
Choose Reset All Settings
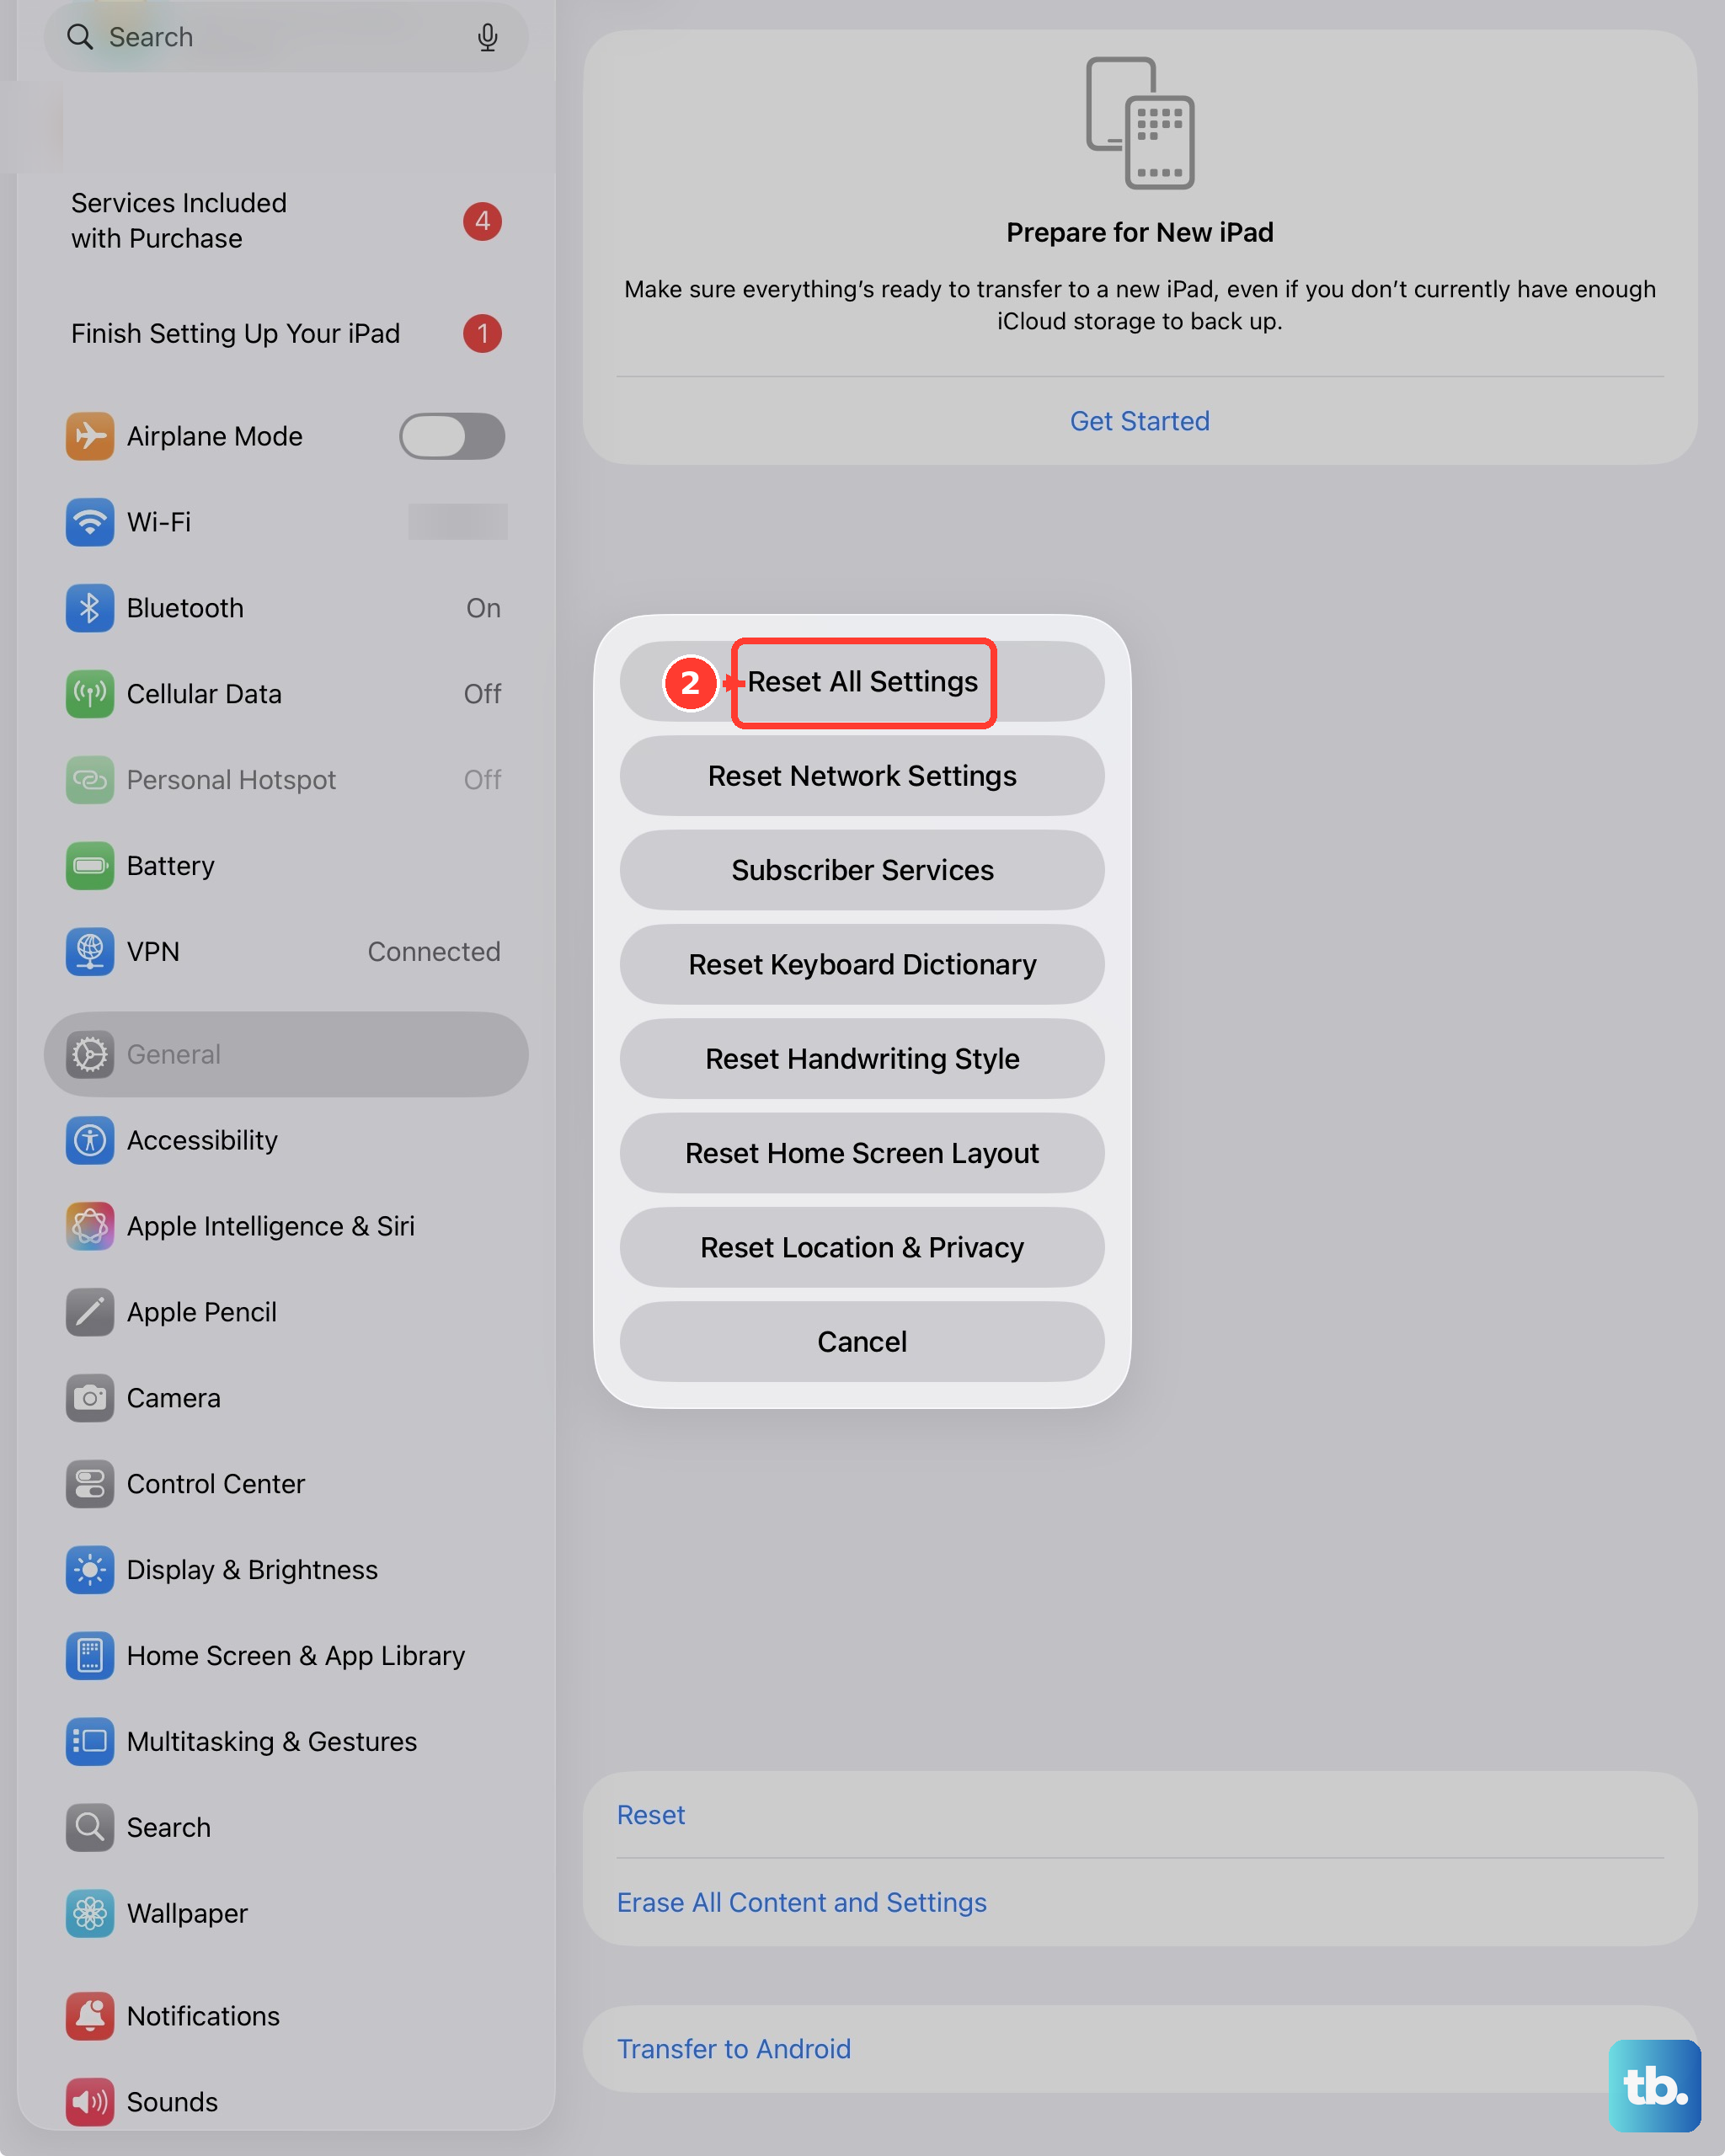pyautogui.click(x=862, y=682)
